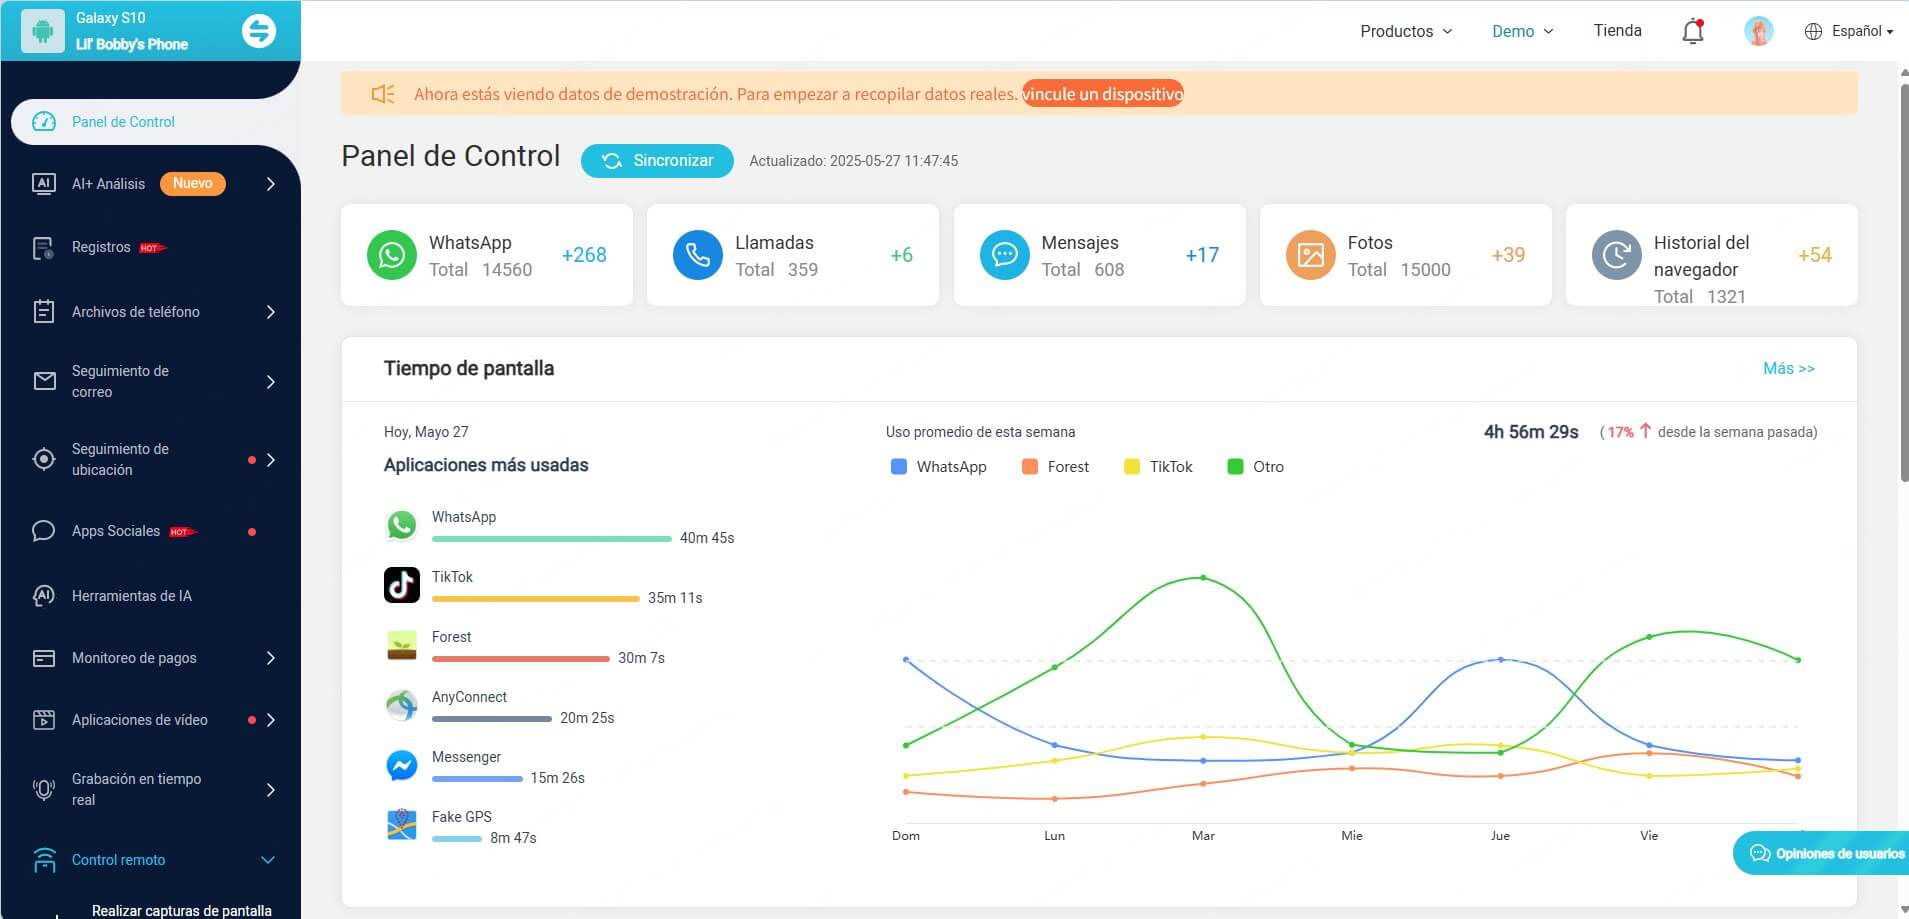The width and height of the screenshot is (1909, 919).
Task: Expand Aplicaciones de vídeo chevron
Action: click(x=271, y=720)
